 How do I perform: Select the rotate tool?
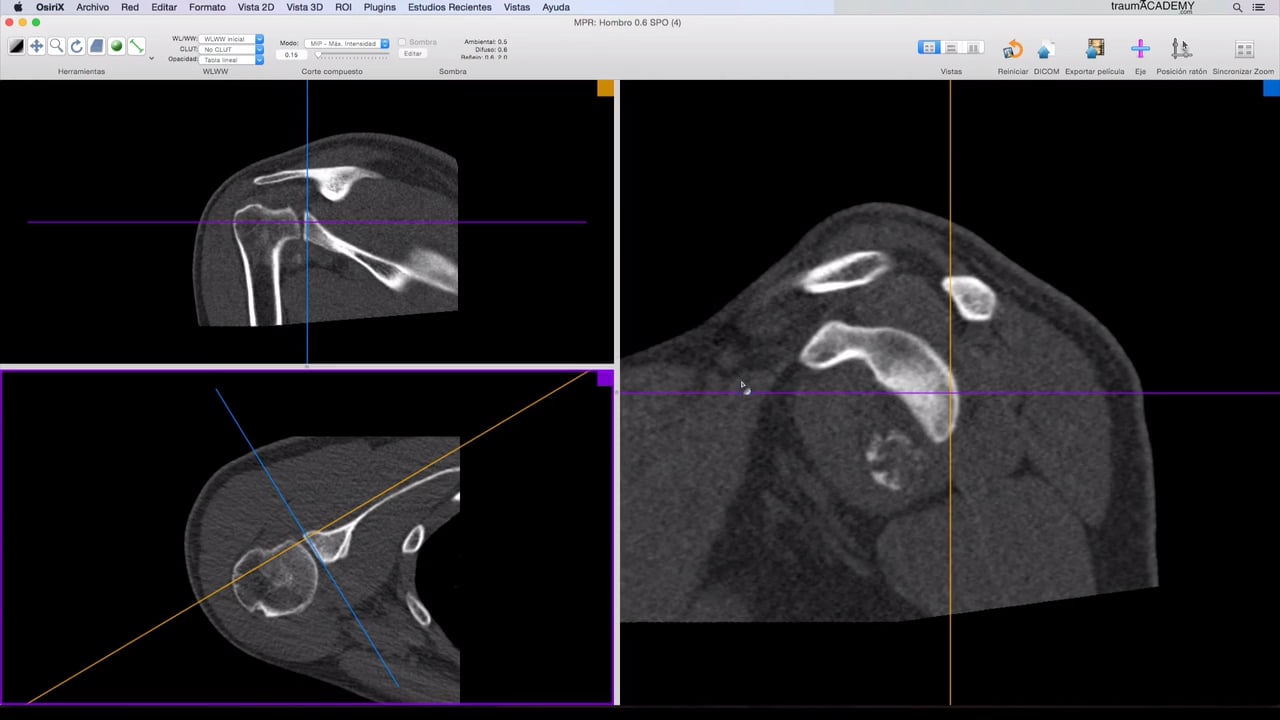[x=76, y=46]
